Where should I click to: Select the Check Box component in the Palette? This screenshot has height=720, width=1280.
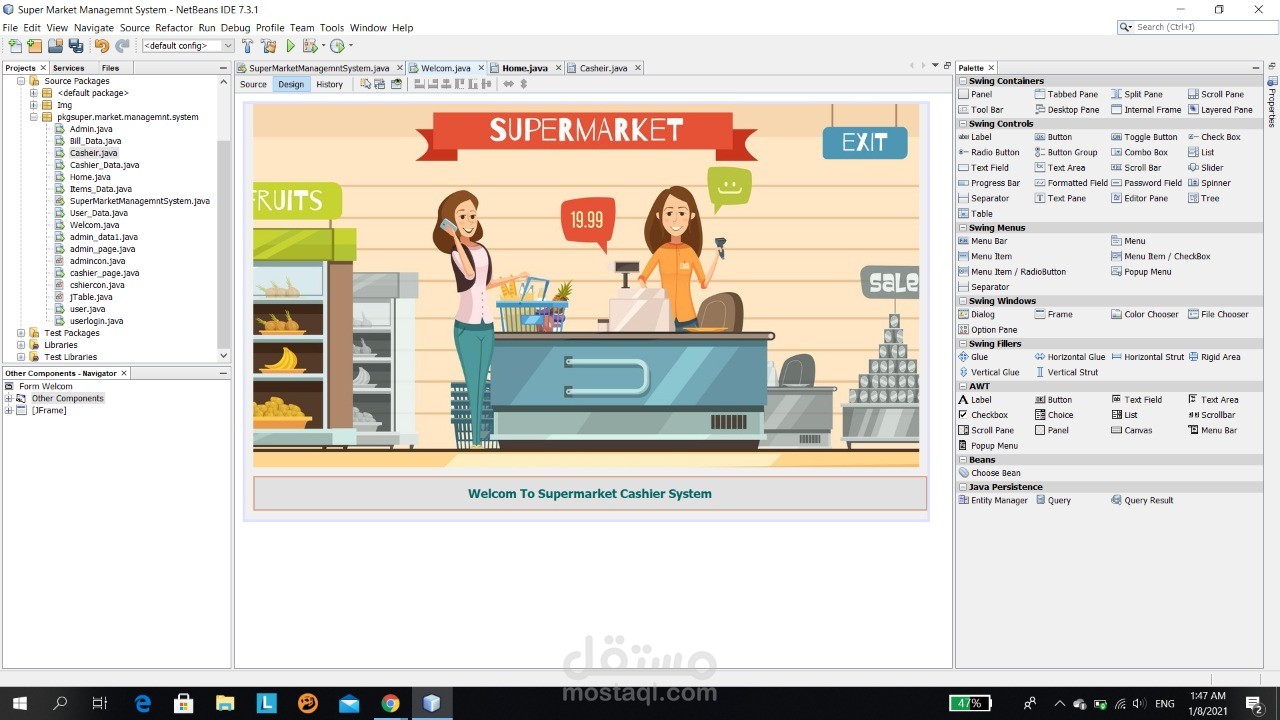pos(1216,137)
